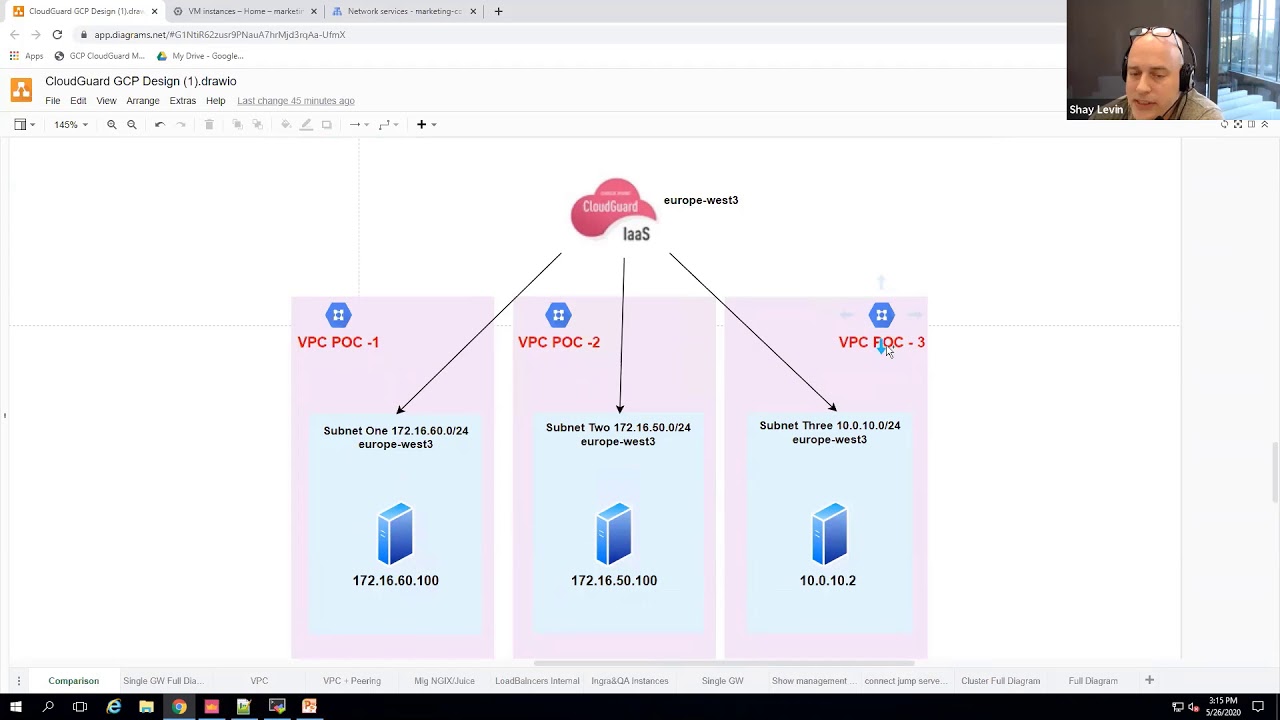Click the to front icon
This screenshot has height=720, width=1280.
[x=237, y=124]
